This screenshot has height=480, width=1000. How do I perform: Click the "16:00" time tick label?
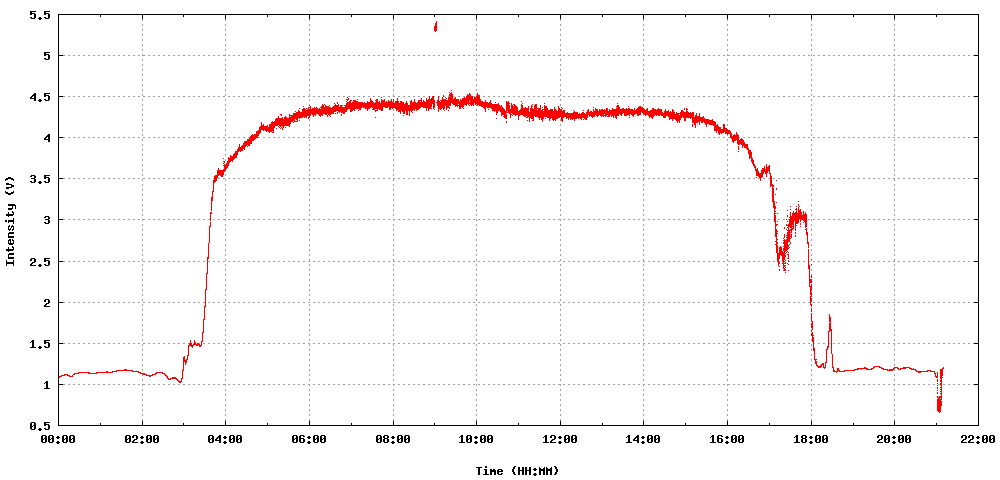point(727,439)
